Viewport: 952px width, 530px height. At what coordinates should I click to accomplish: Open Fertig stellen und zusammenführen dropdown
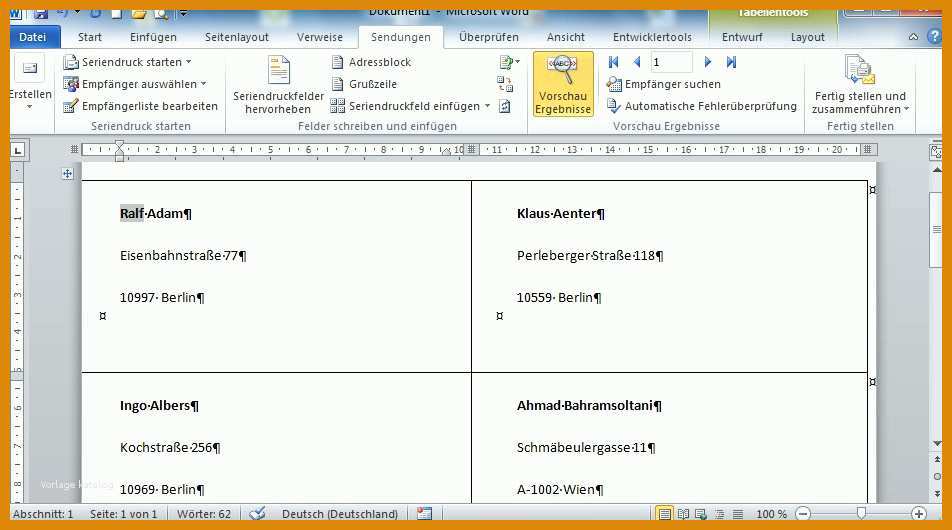click(x=860, y=85)
